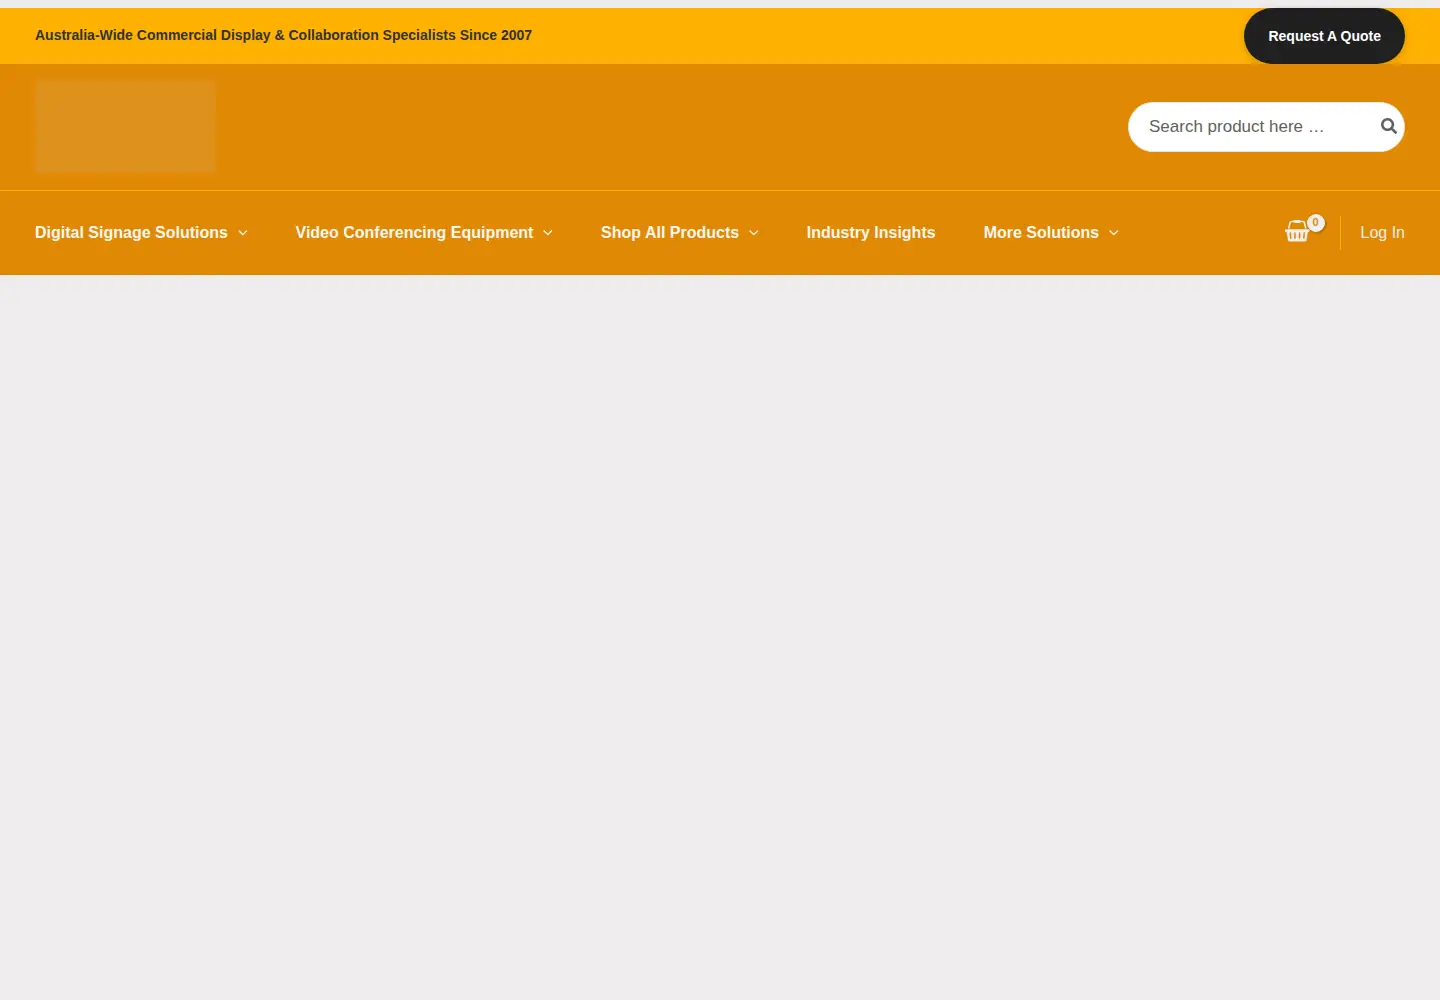Click the Log In link

pos(1382,232)
